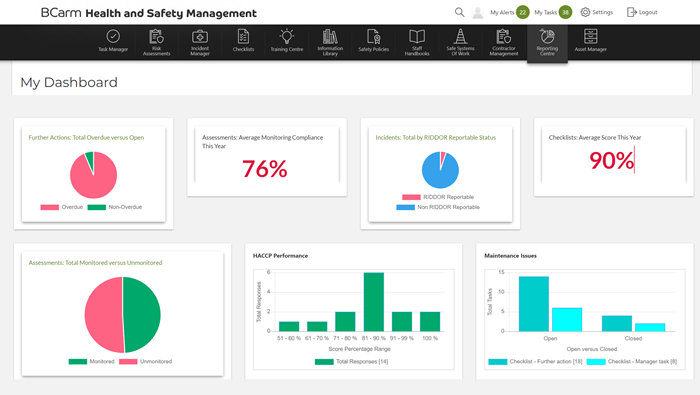700x395 pixels.
Task: Click the tallest Open Further action bar
Action: (533, 304)
